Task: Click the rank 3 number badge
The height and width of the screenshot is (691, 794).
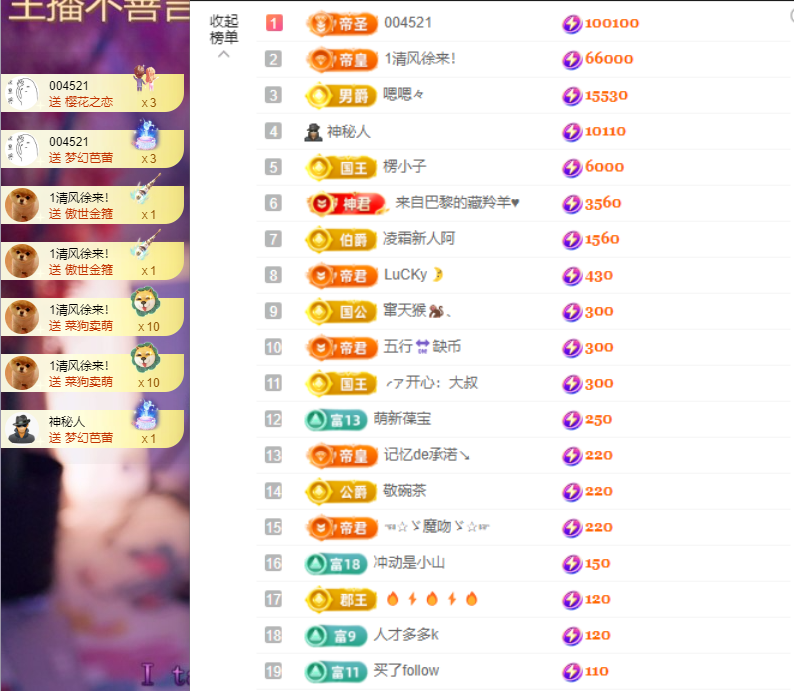Action: pyautogui.click(x=273, y=95)
